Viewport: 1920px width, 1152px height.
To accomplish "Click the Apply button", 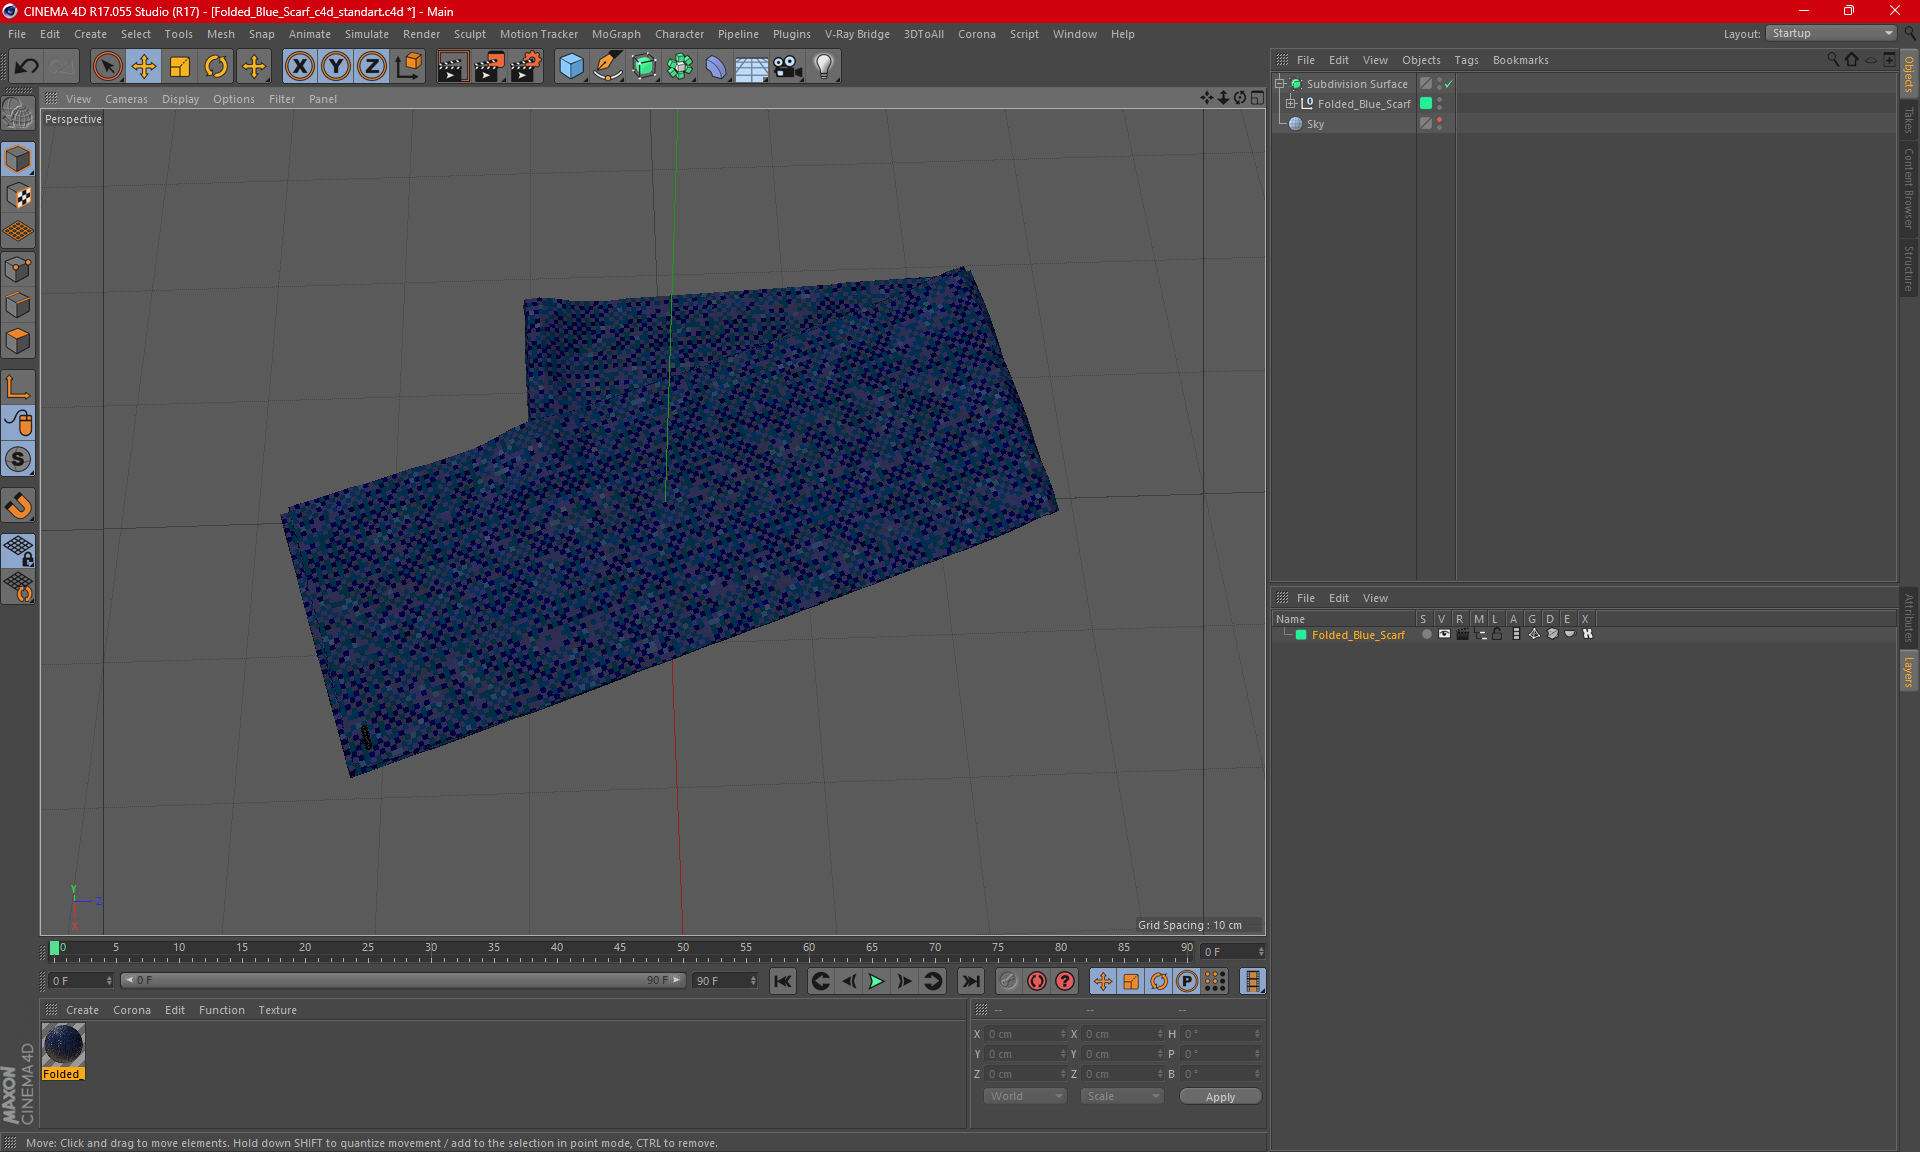I will coord(1220,1097).
